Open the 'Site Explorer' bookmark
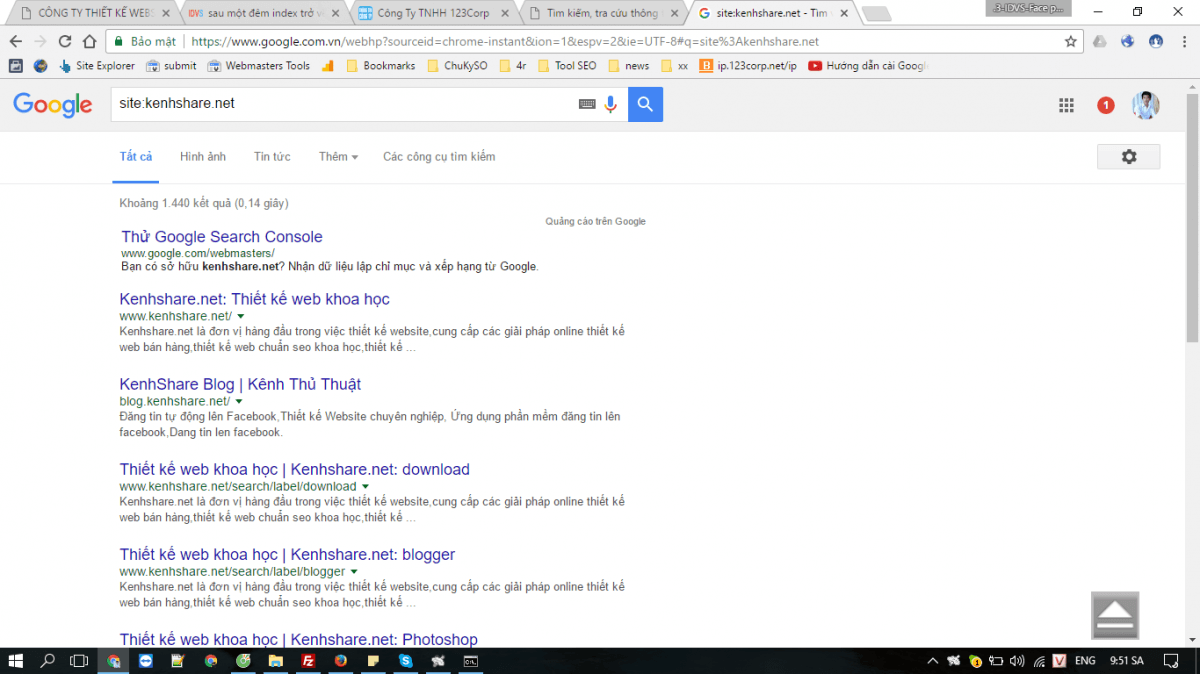This screenshot has width=1200, height=674. coord(96,66)
